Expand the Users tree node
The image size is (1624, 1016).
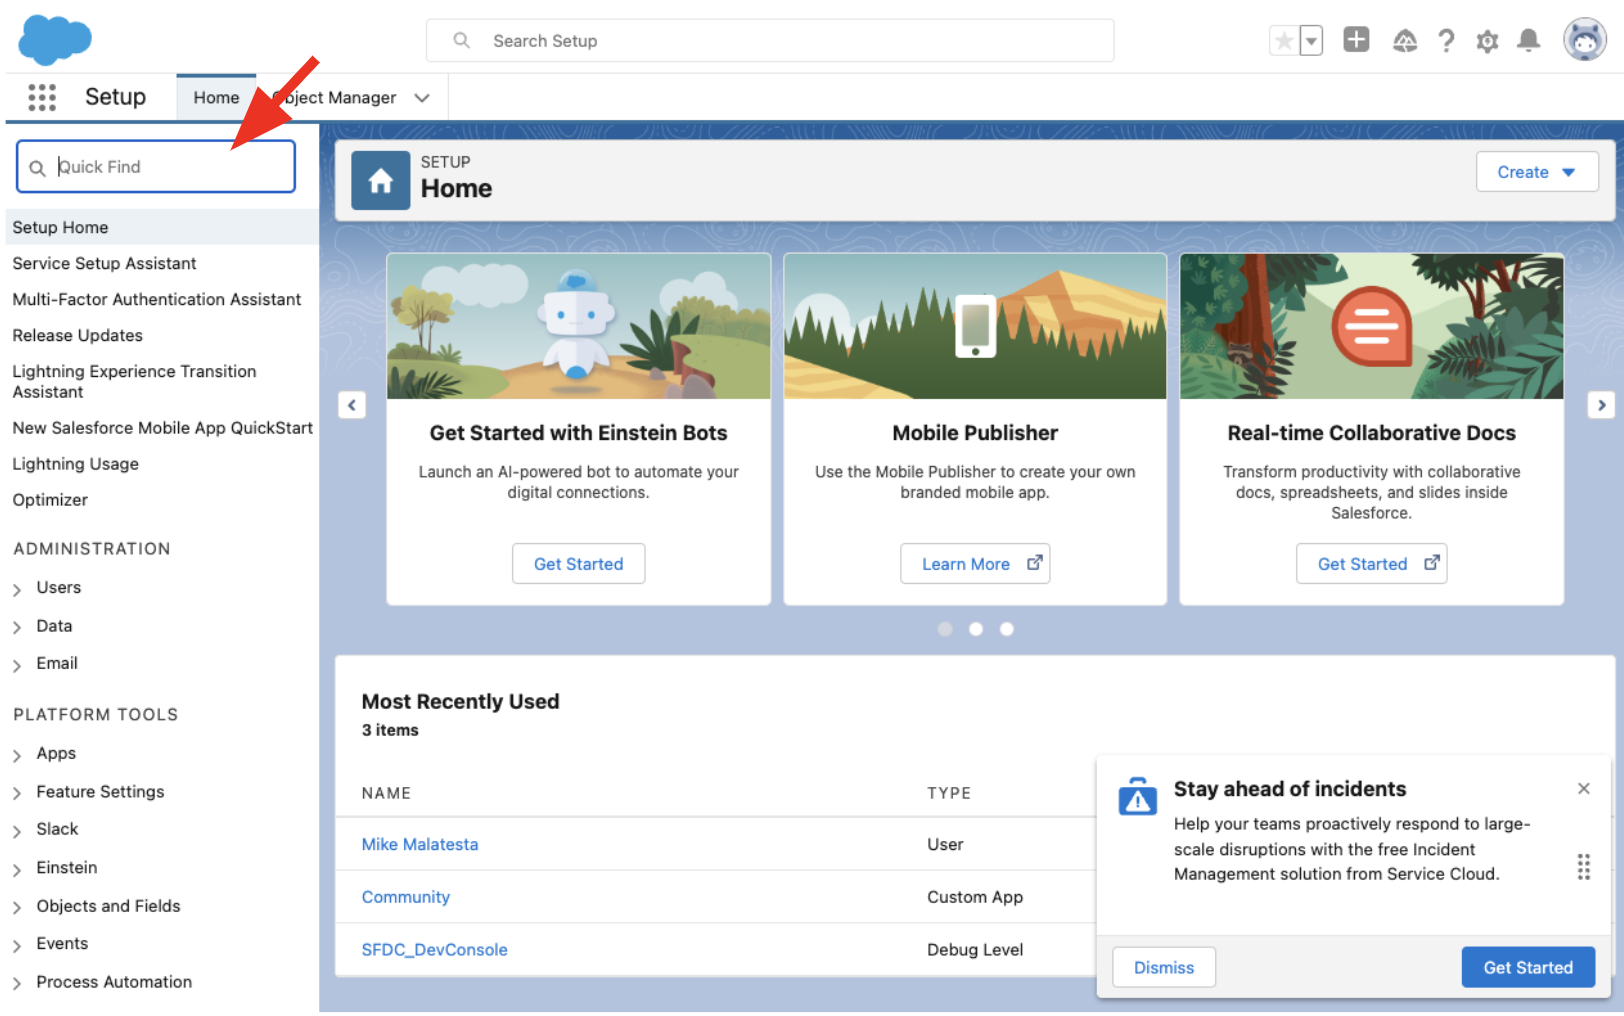[17, 589]
